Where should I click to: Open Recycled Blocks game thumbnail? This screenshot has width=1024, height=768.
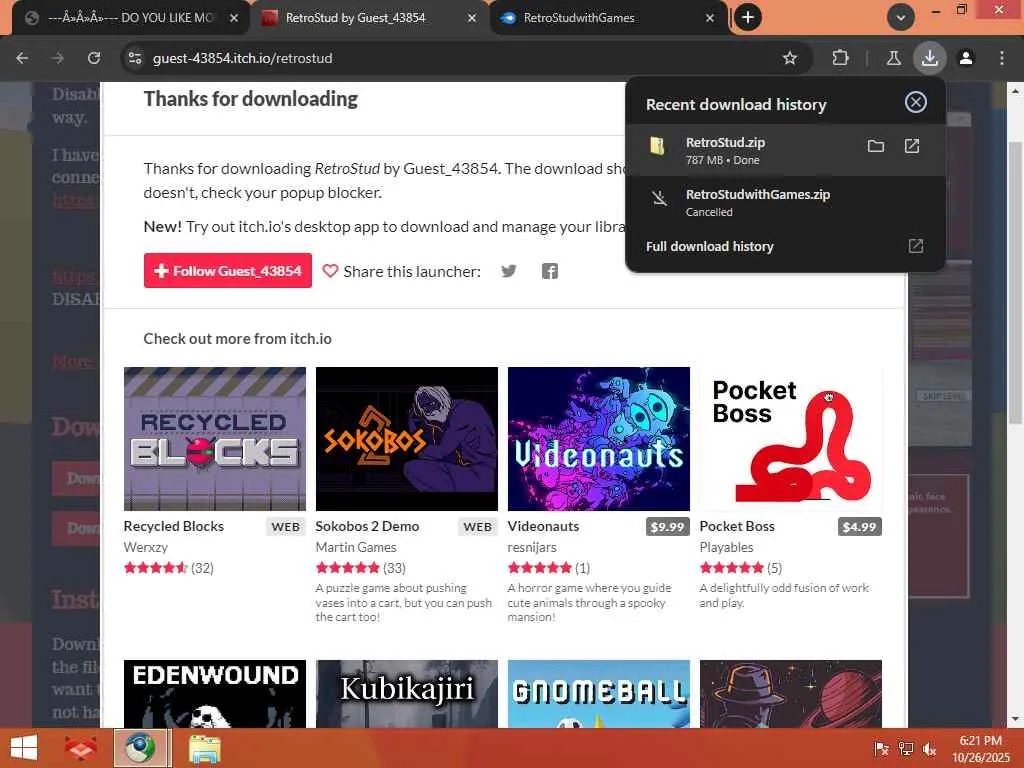[x=215, y=439]
